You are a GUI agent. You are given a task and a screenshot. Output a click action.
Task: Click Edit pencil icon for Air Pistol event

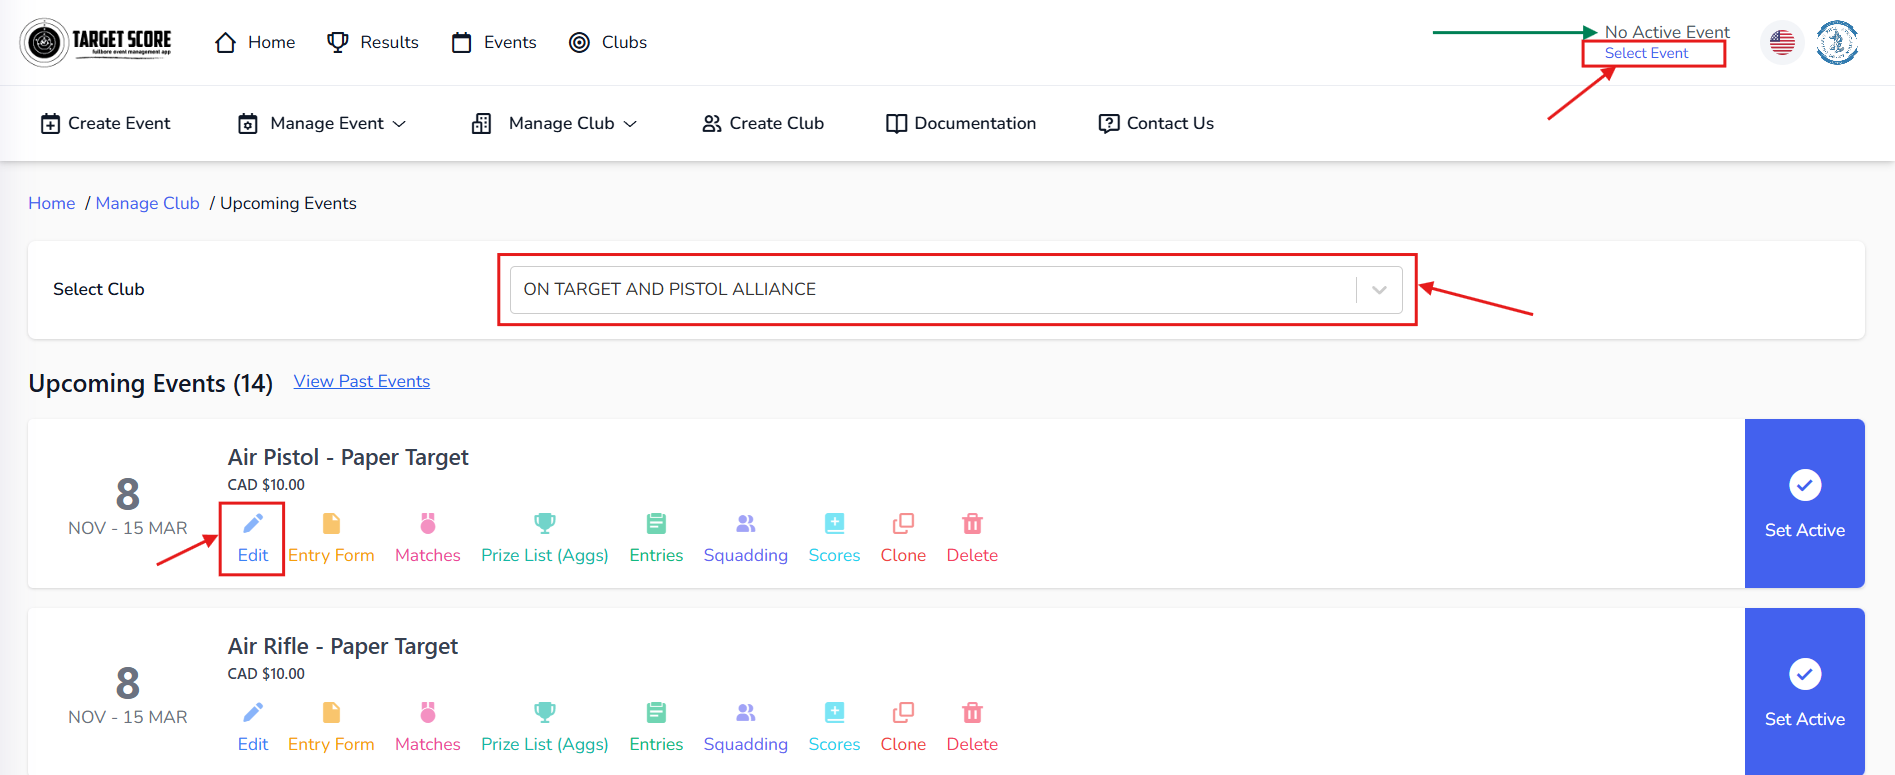(x=253, y=524)
